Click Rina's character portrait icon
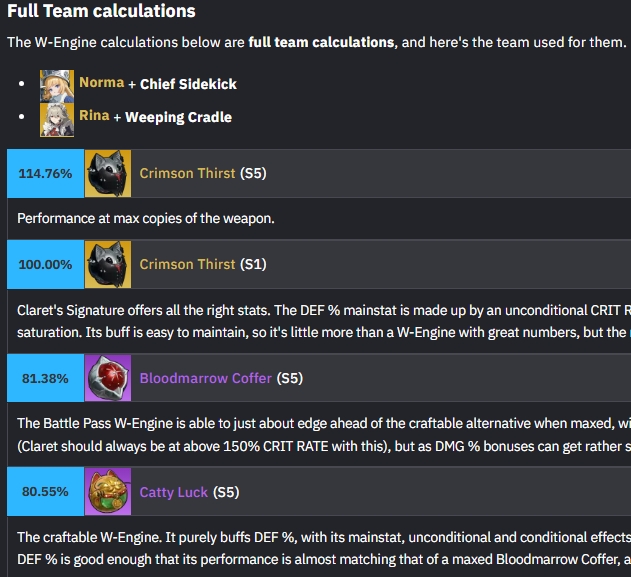 coord(57,120)
